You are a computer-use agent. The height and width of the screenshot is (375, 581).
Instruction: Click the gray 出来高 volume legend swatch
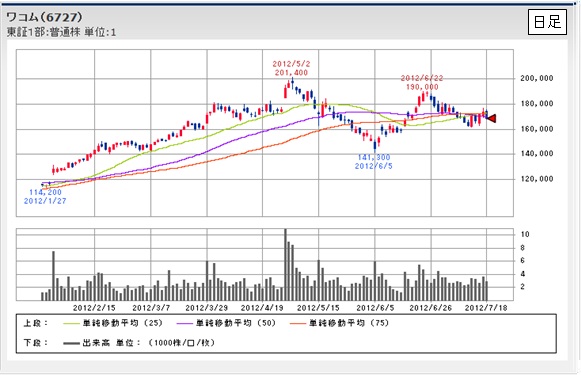point(71,344)
